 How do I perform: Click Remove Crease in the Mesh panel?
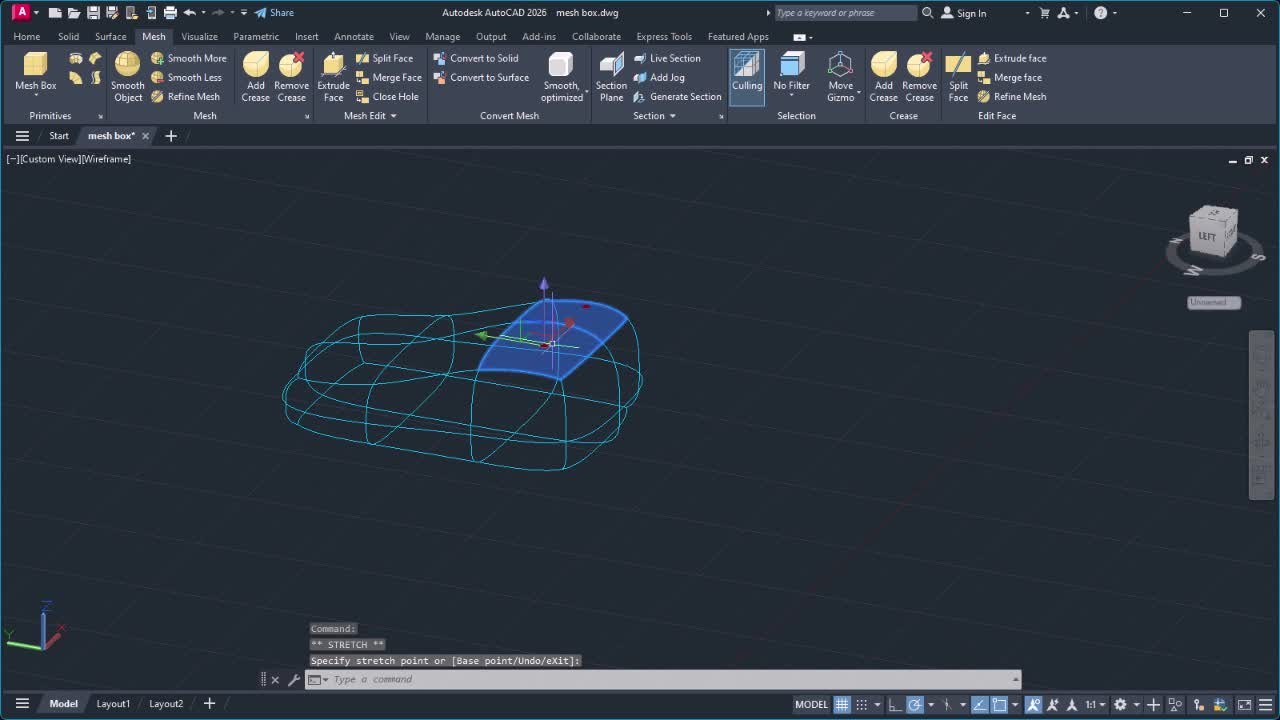[x=292, y=76]
